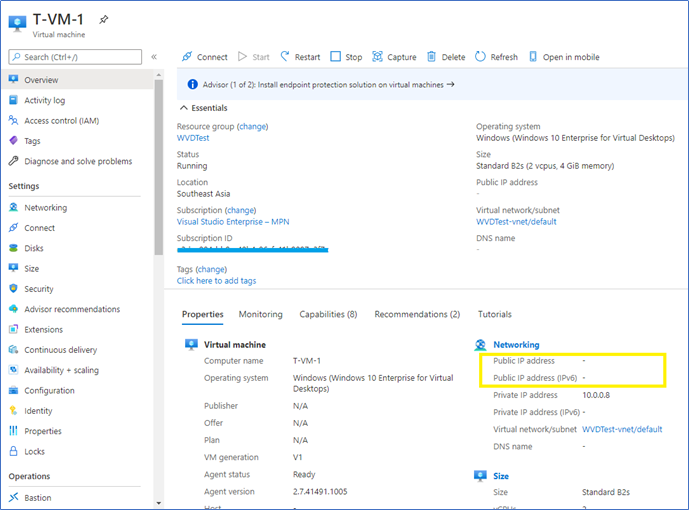
Task: Click the Connect plug icon in toolbar
Action: point(187,57)
